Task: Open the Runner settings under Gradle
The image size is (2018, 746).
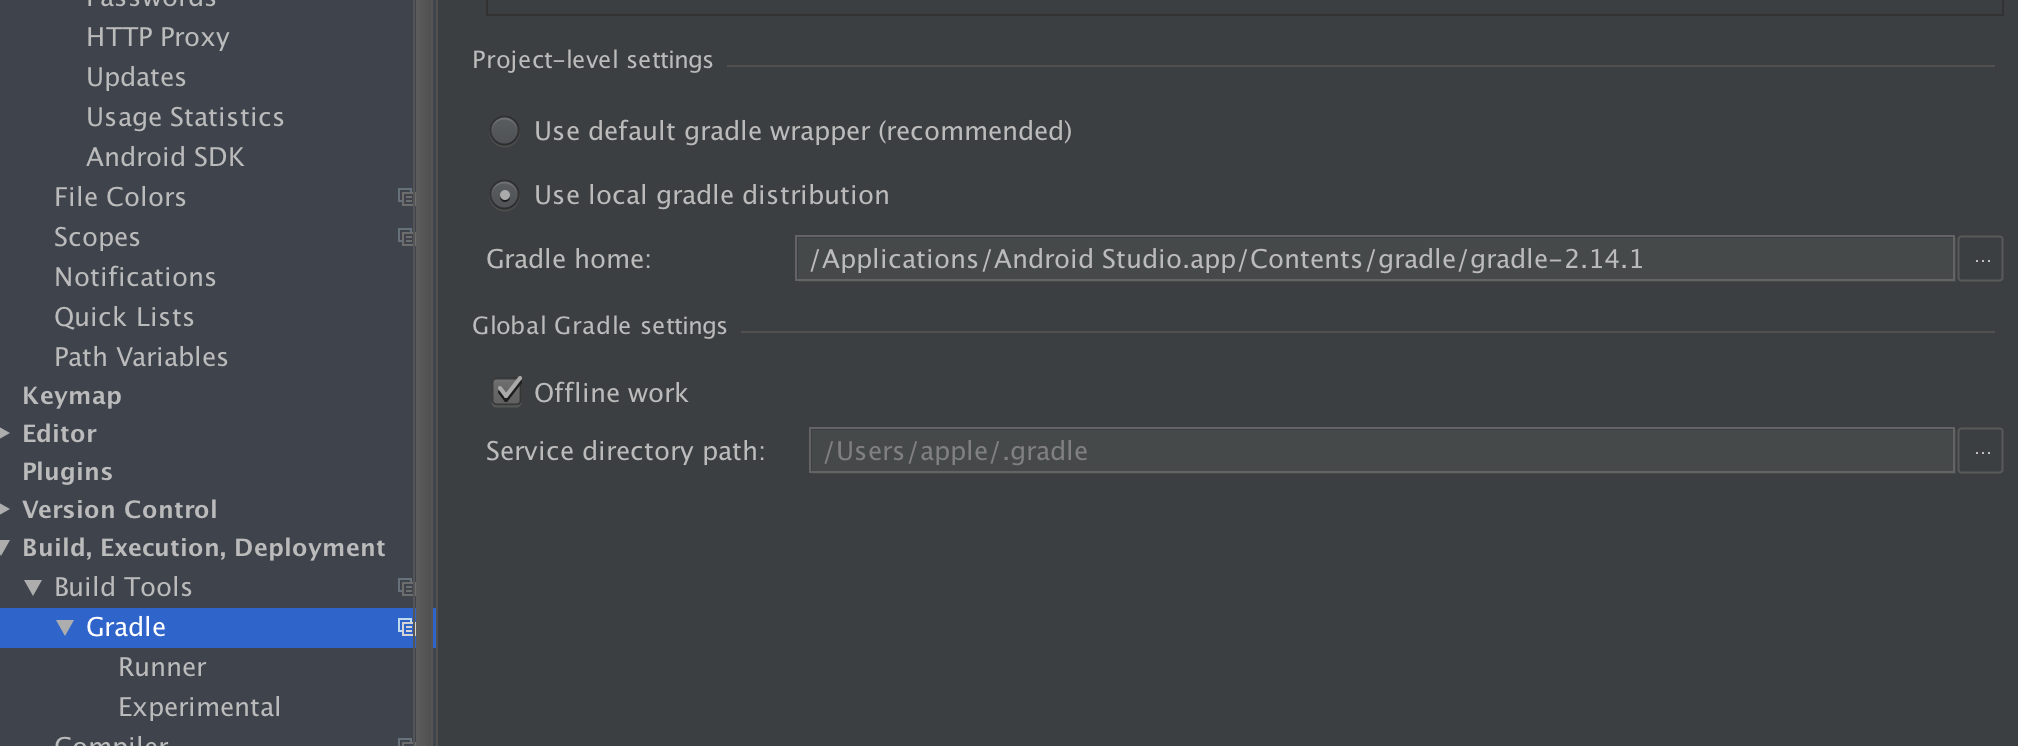Action: pyautogui.click(x=162, y=667)
